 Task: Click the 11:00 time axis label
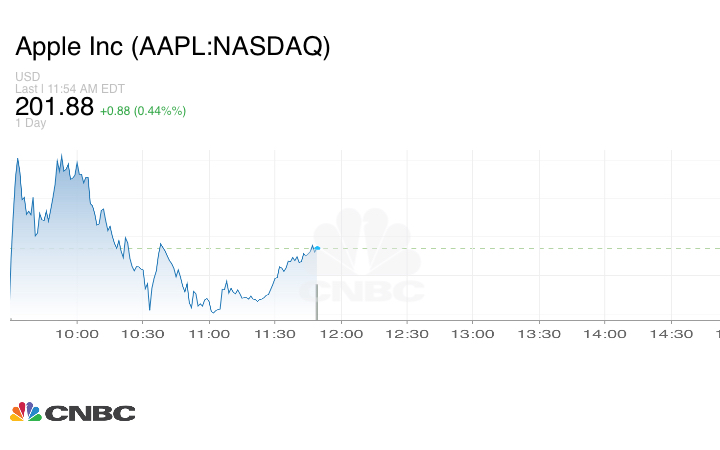[x=209, y=334]
